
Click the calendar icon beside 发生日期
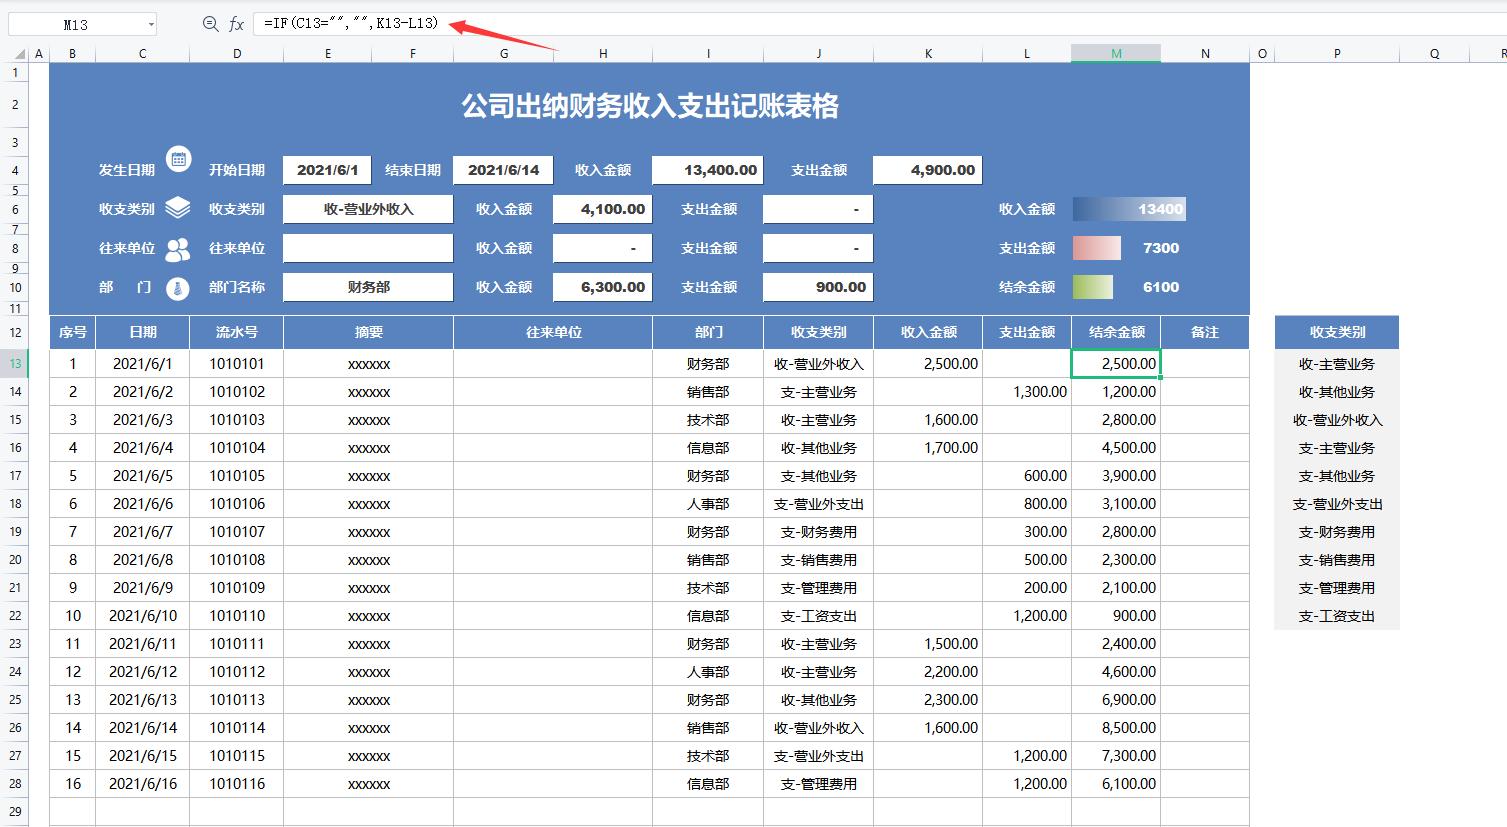(x=178, y=158)
